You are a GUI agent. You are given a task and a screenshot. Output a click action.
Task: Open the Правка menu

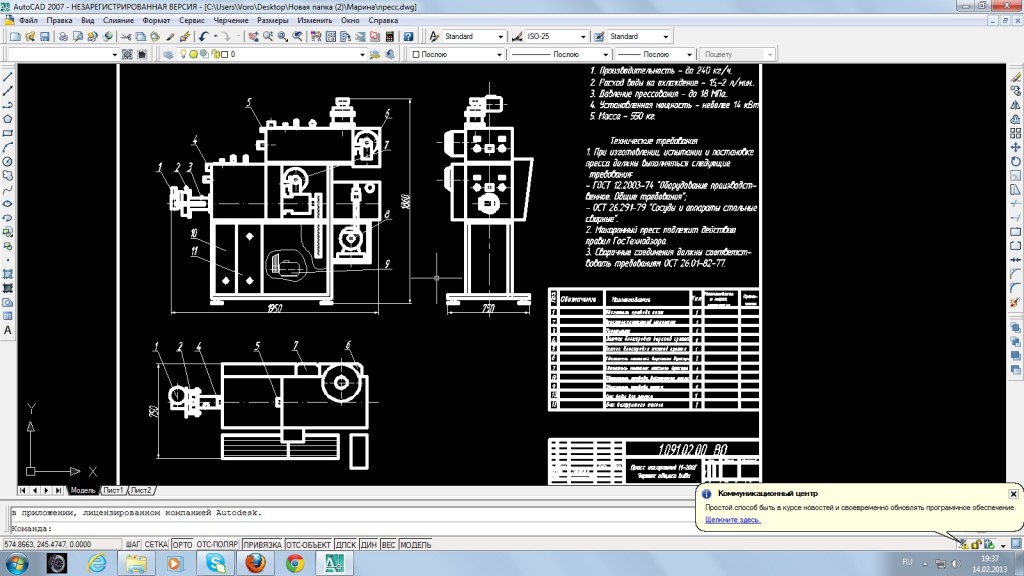pos(59,20)
